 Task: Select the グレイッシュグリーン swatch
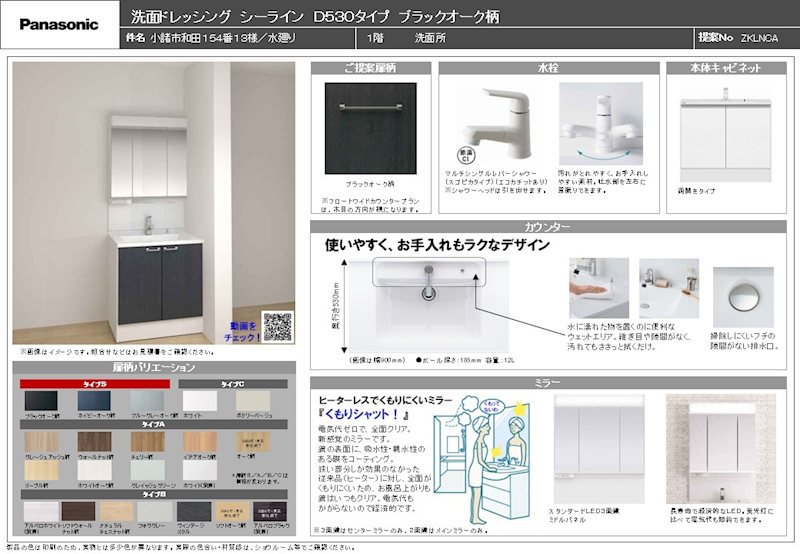(147, 470)
